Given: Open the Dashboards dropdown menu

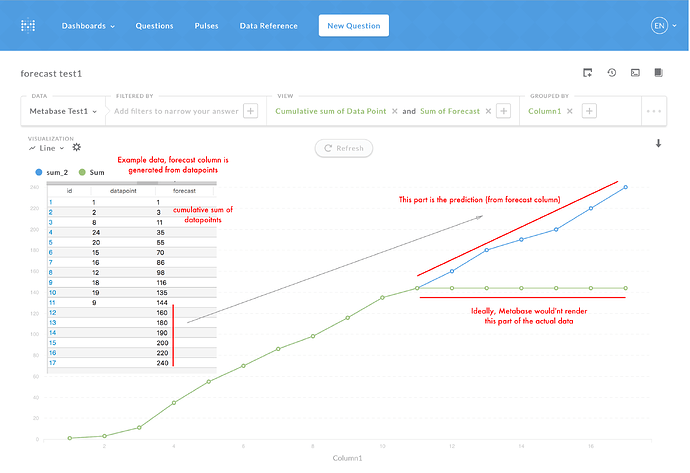Looking at the screenshot, I should 88,26.
